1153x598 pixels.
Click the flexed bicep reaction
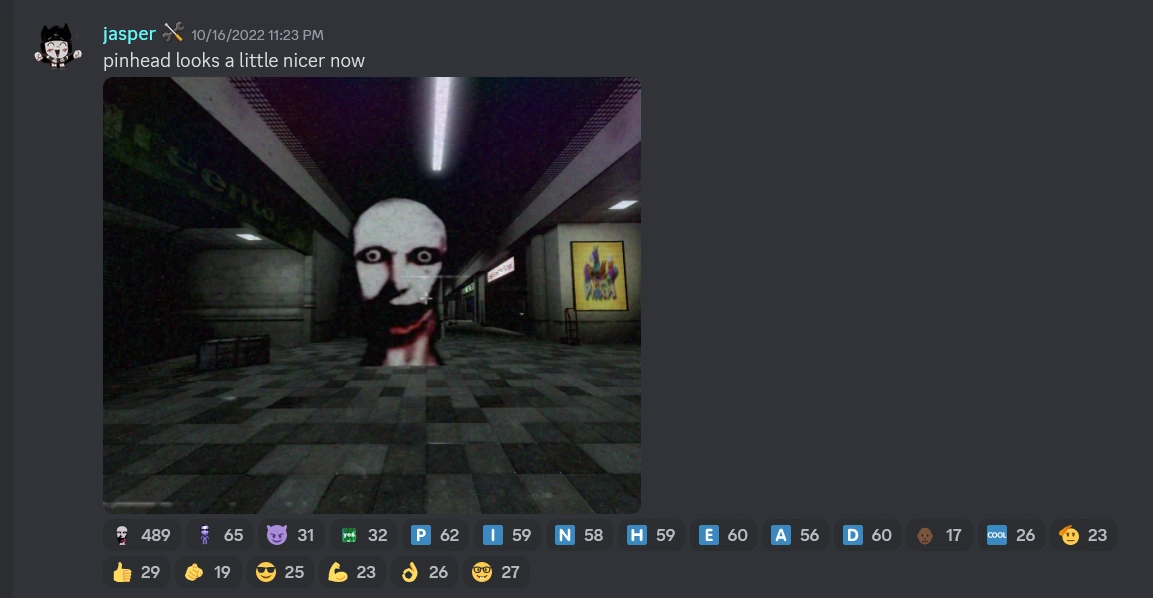tap(353, 572)
